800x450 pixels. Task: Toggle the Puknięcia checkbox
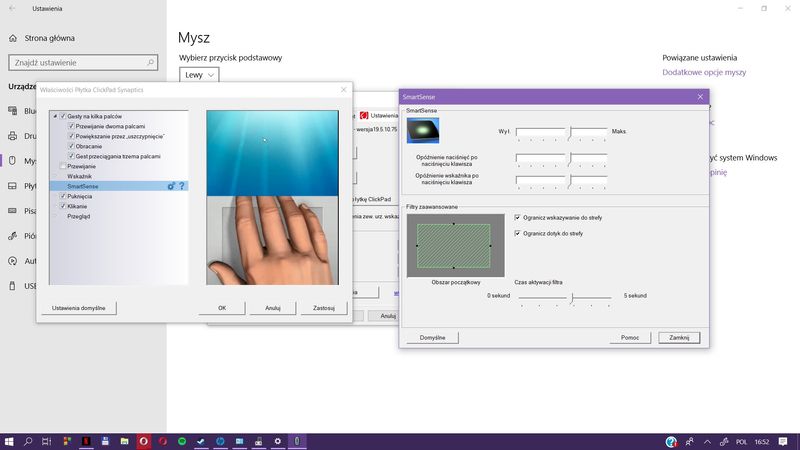63,196
